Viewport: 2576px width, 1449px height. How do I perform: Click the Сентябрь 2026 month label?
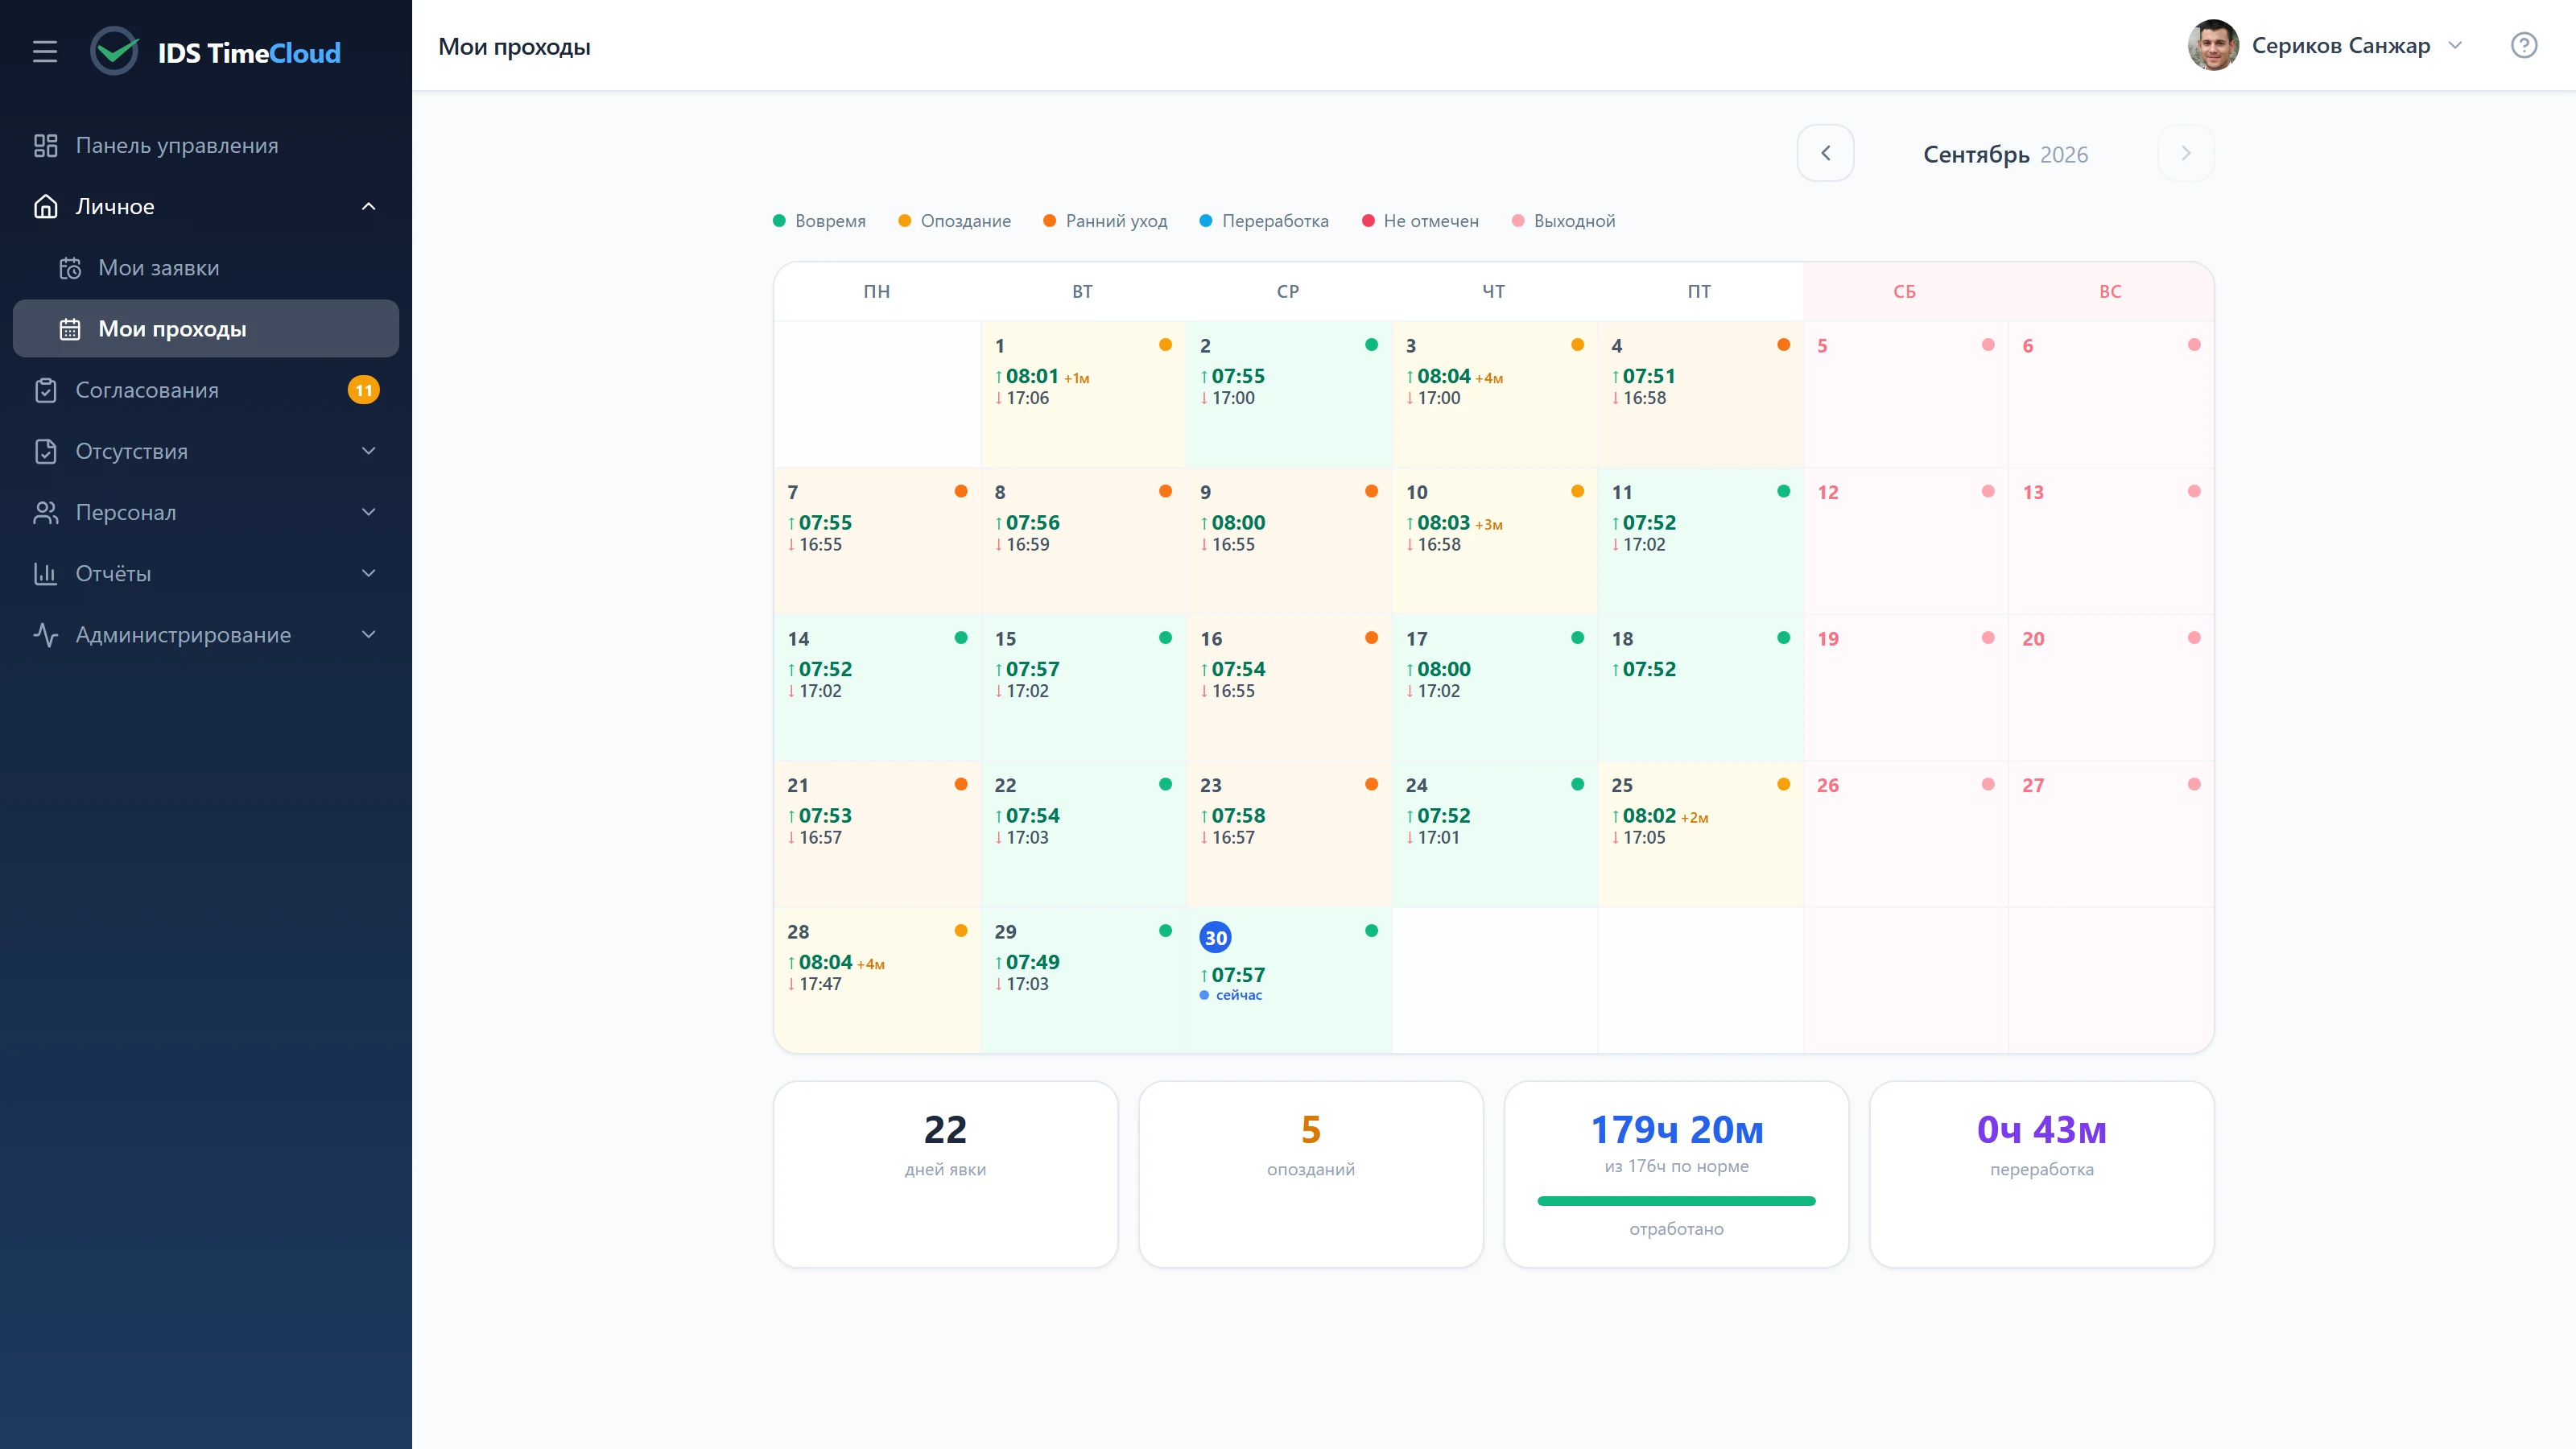click(2005, 154)
